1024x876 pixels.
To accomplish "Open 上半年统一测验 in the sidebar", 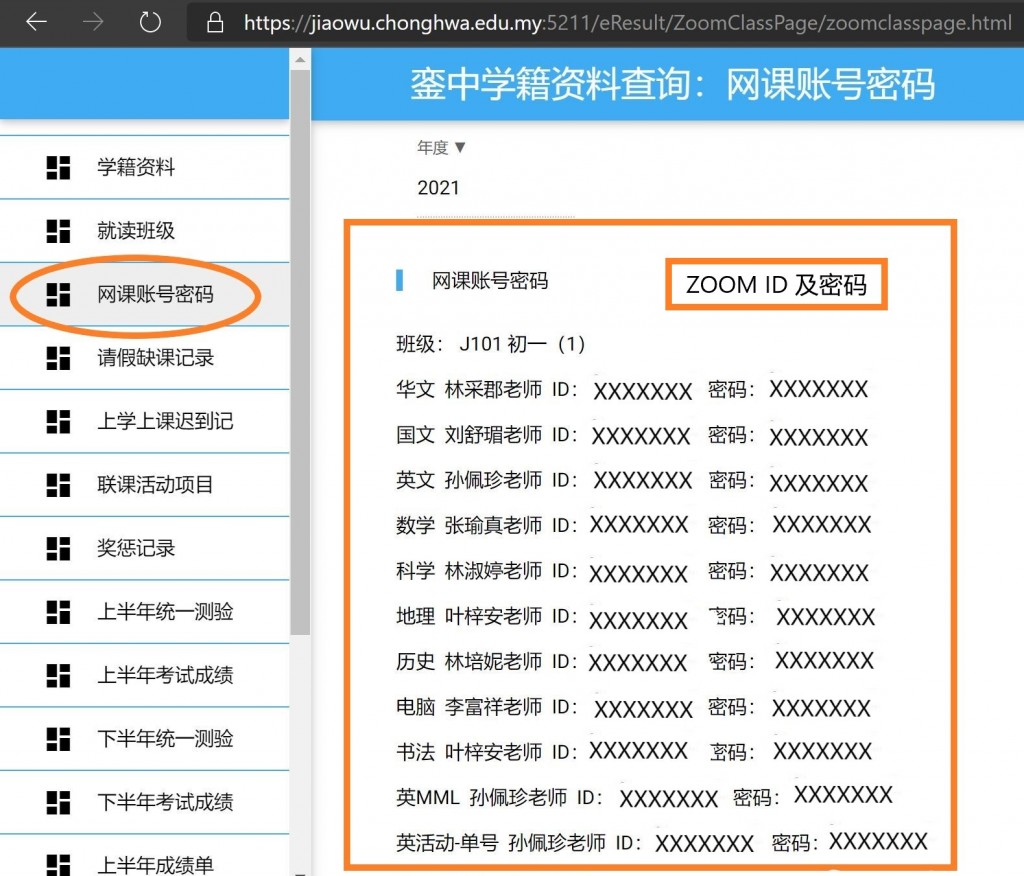I will click(144, 611).
